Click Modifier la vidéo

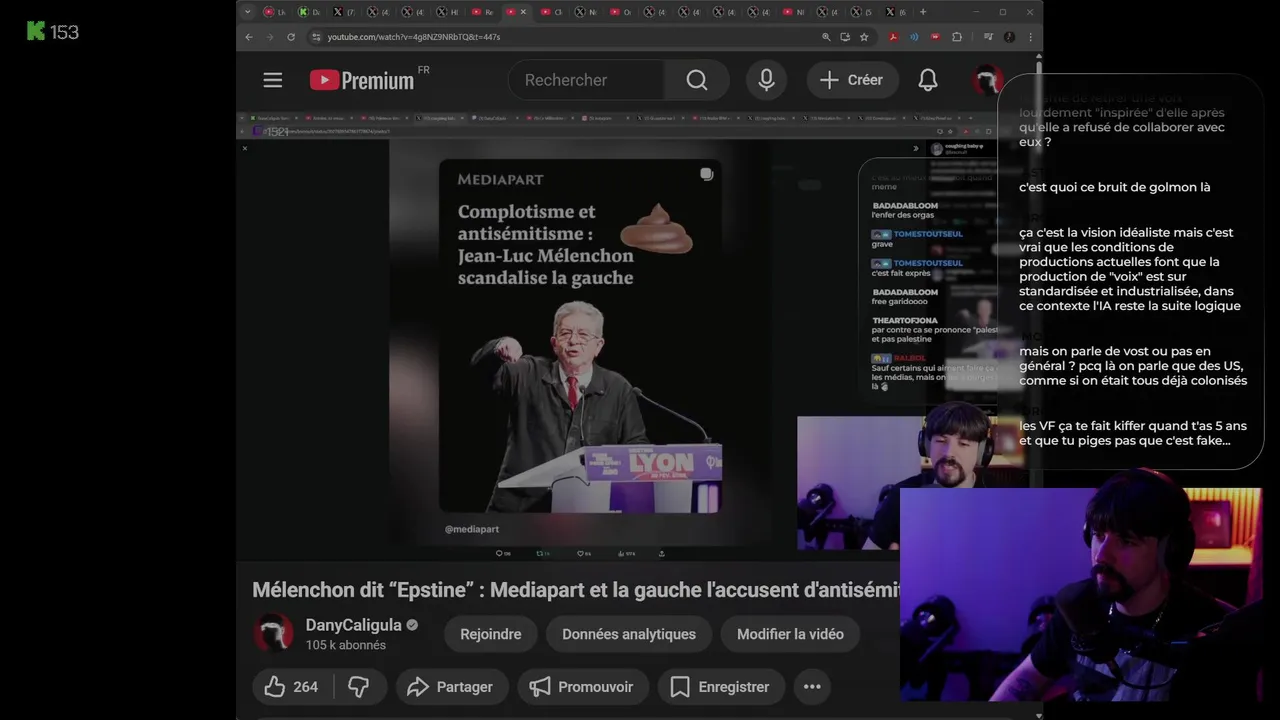tap(790, 634)
